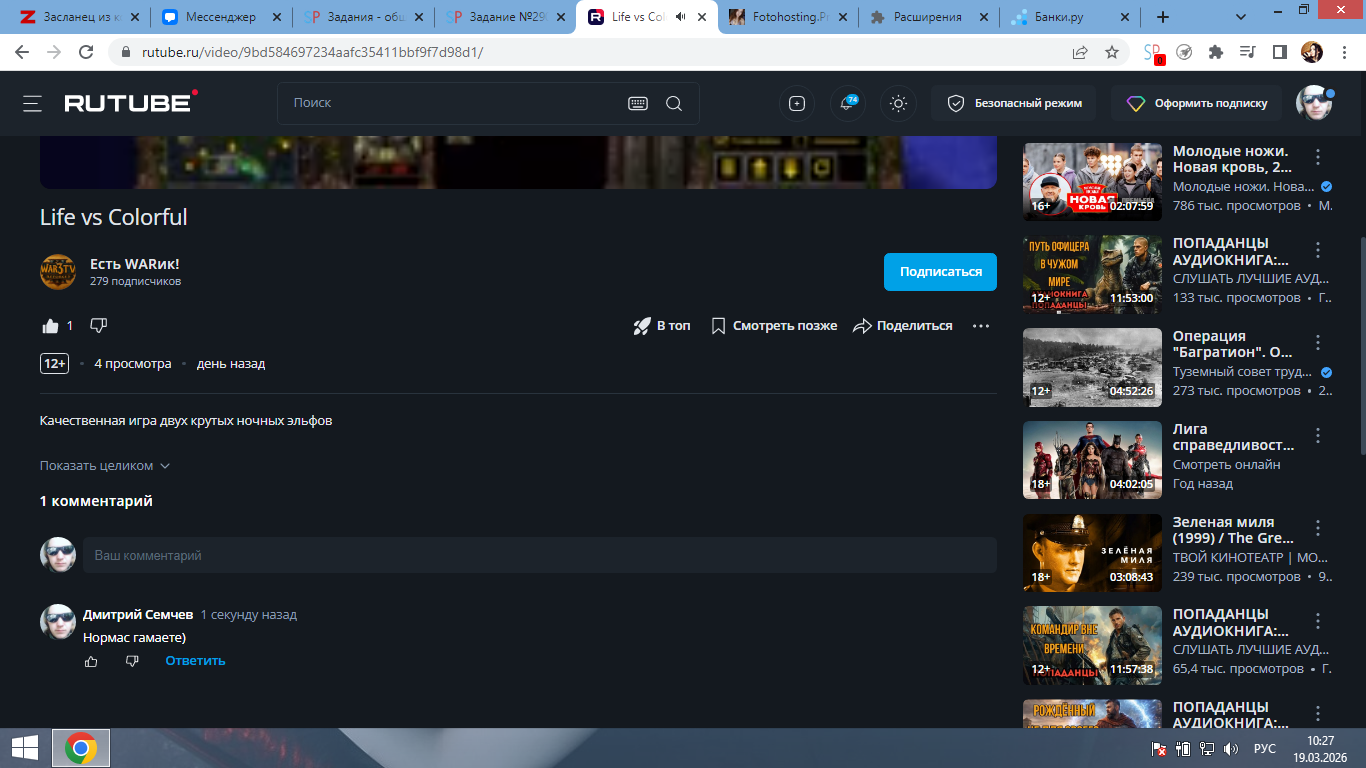The image size is (1366, 768).
Task: Open Дмитрий Семчев's profile name
Action: click(138, 615)
